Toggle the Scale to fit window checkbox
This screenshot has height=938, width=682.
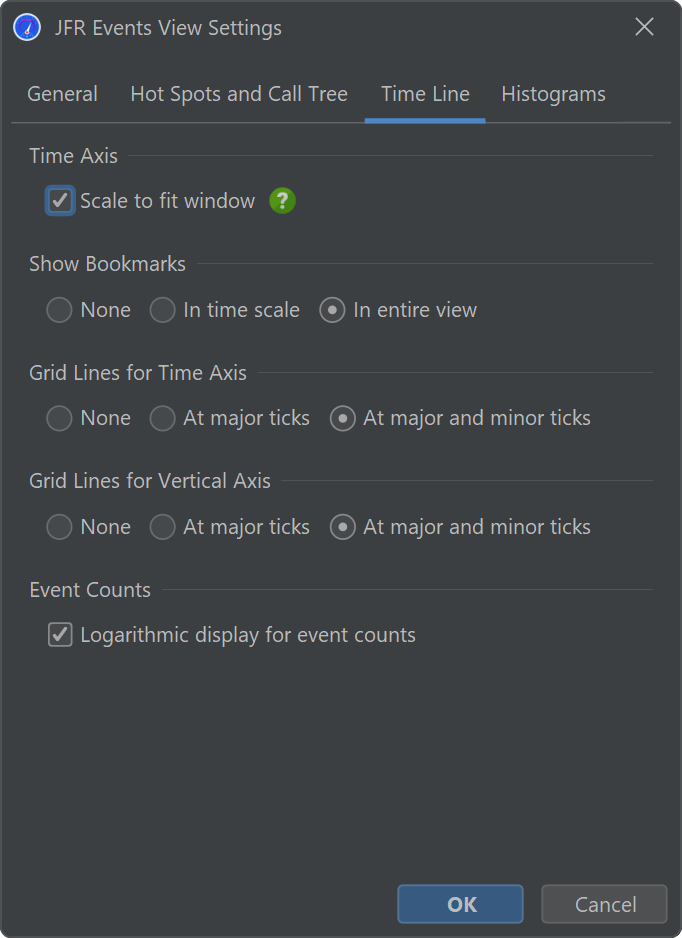60,201
